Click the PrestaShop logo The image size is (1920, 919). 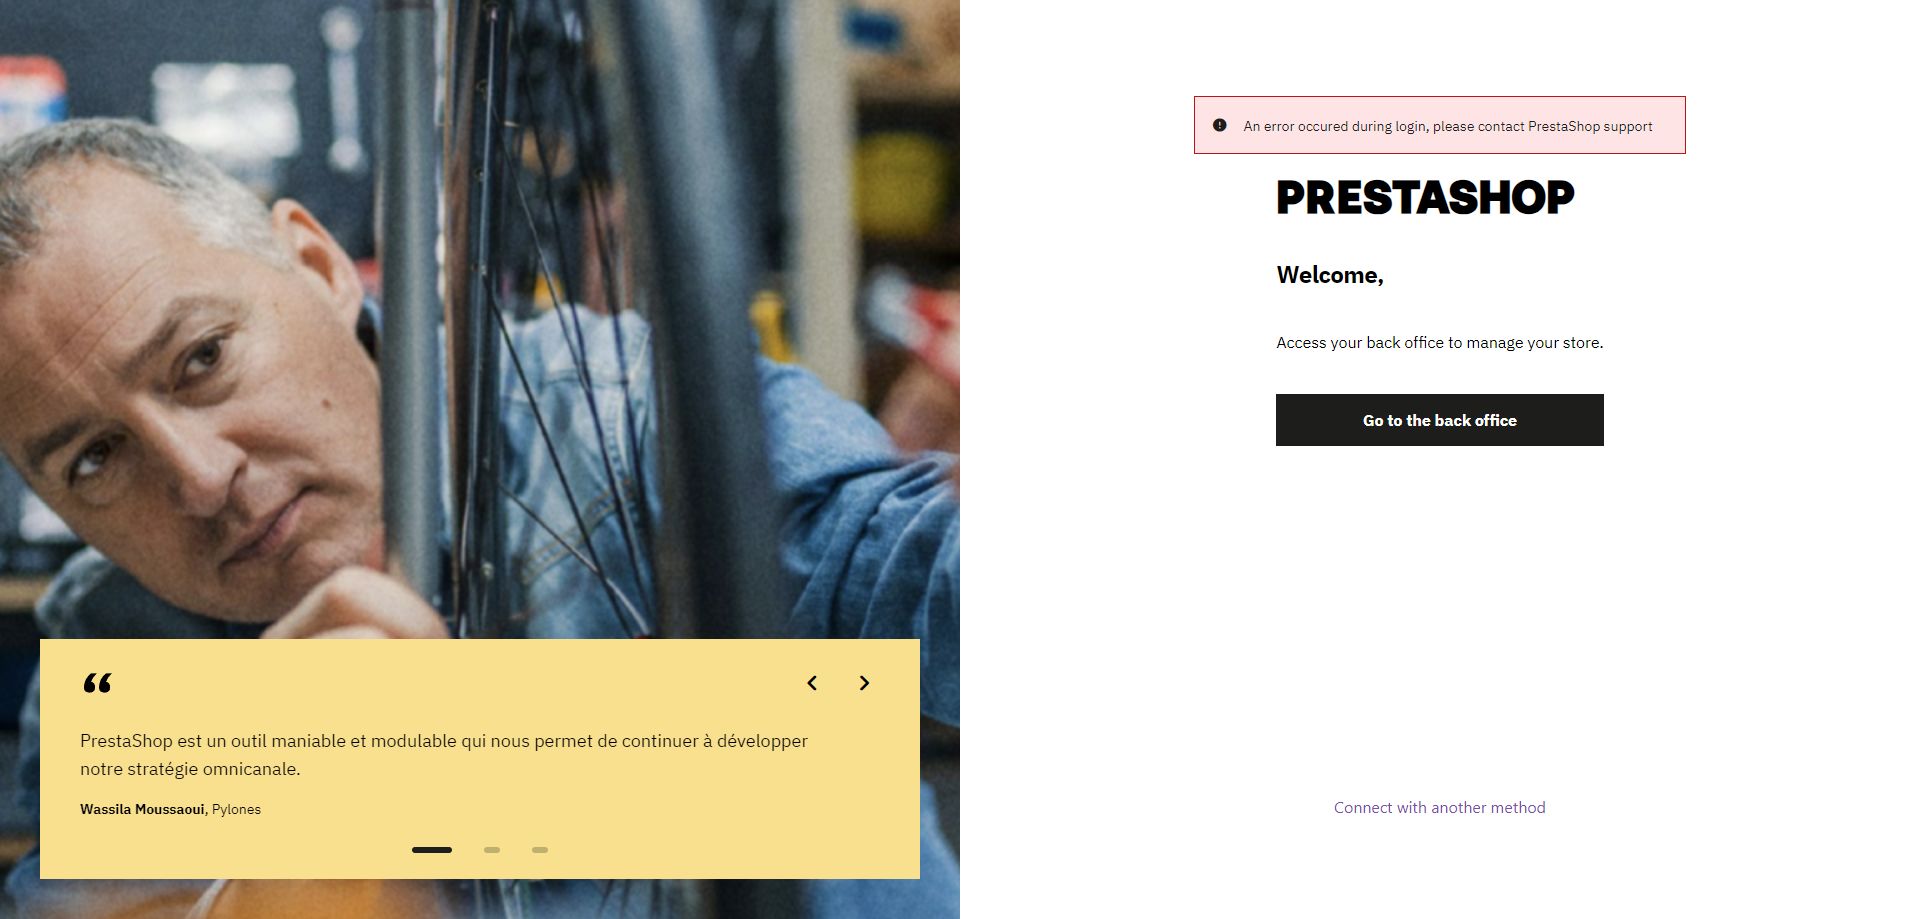point(1425,198)
